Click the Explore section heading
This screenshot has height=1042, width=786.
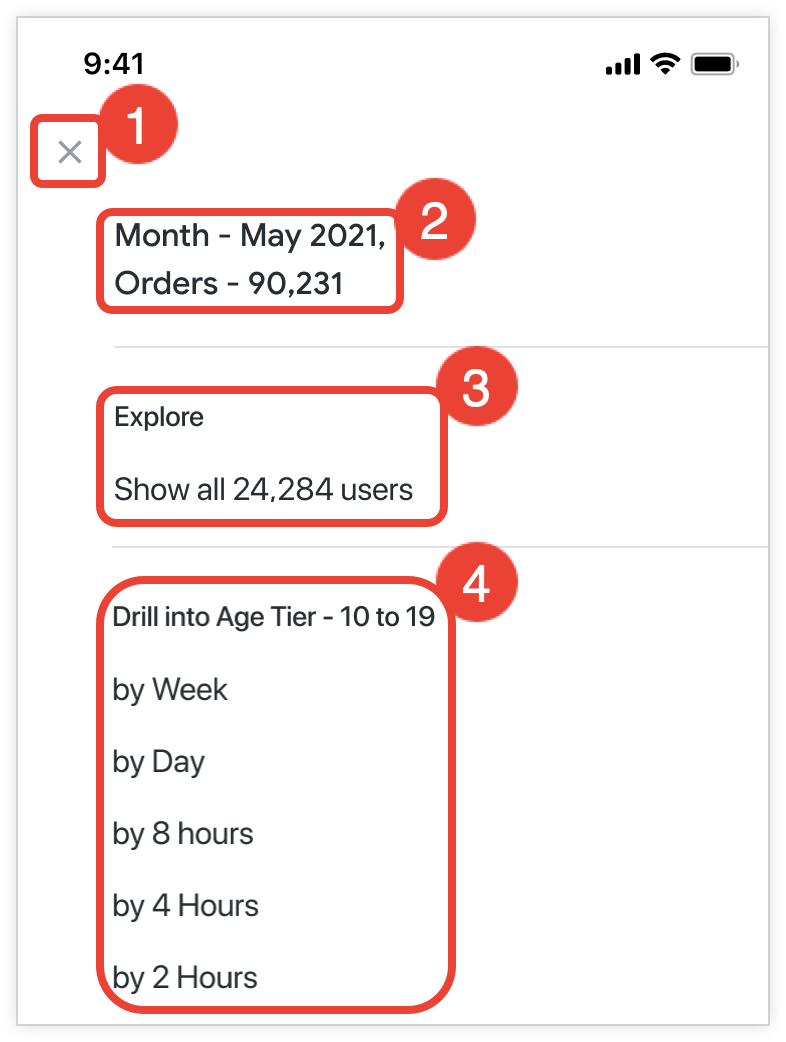tap(159, 417)
